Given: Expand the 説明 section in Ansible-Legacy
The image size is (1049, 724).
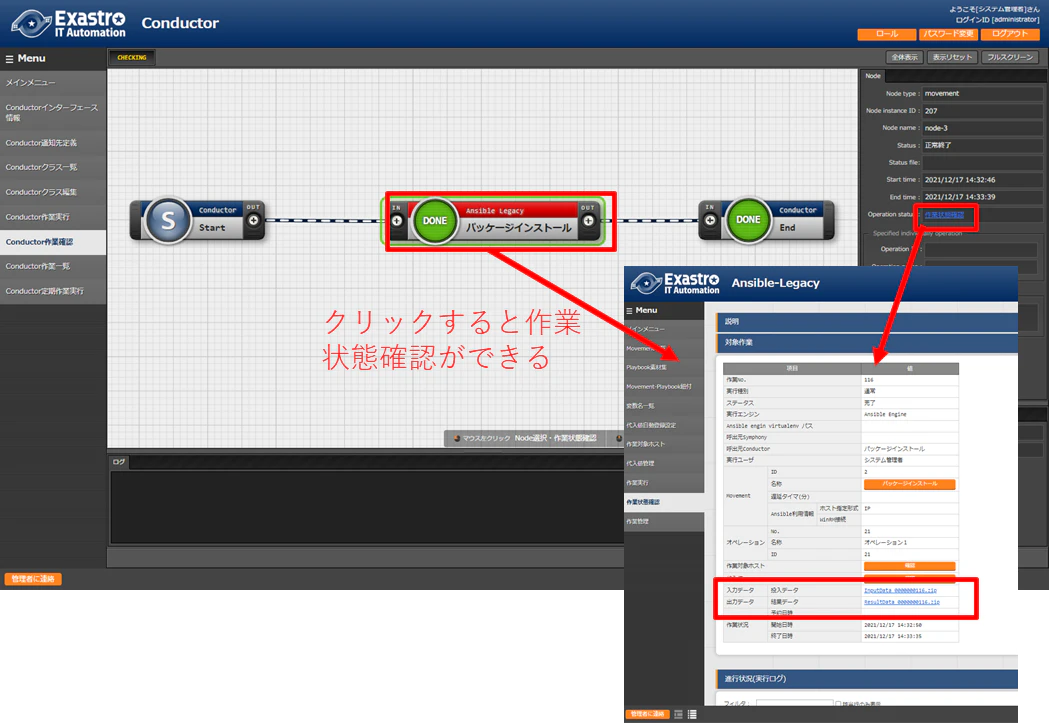Looking at the screenshot, I should (x=866, y=322).
